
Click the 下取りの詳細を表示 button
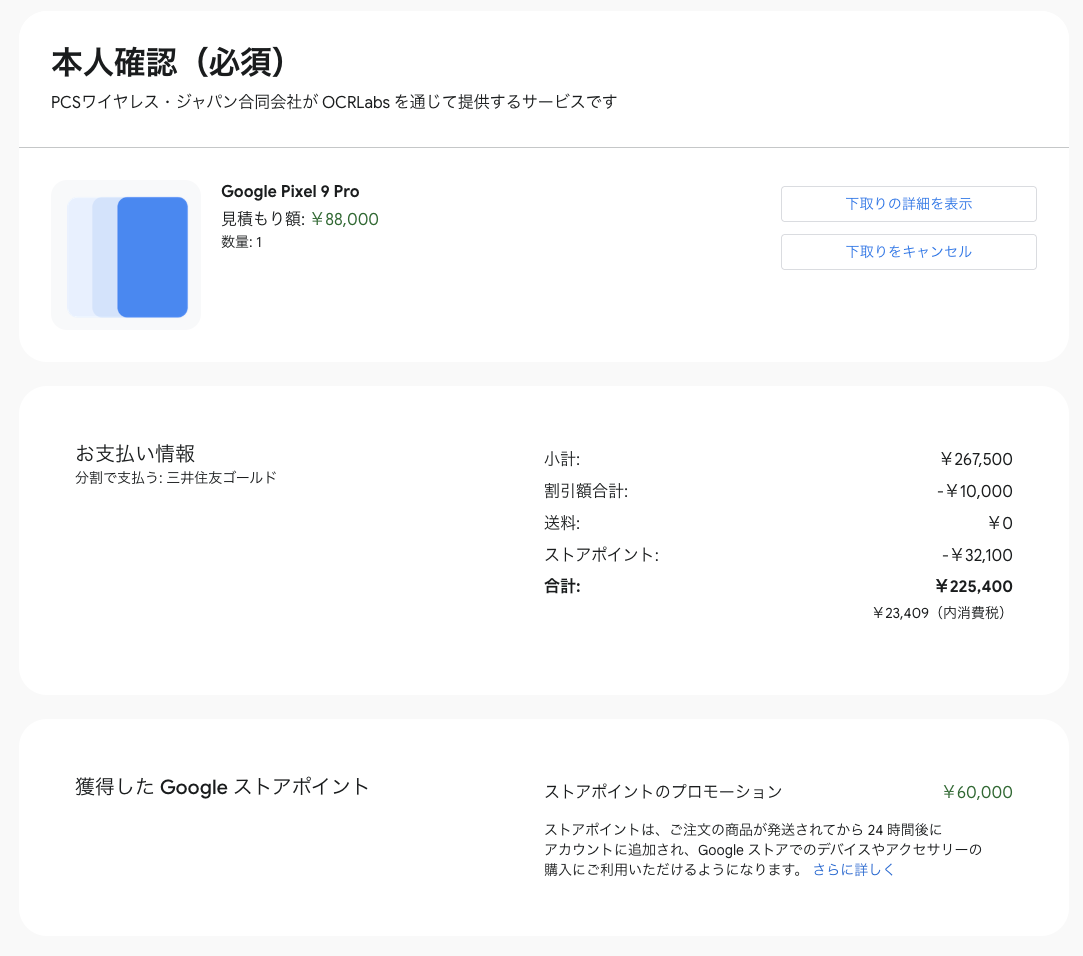[908, 204]
